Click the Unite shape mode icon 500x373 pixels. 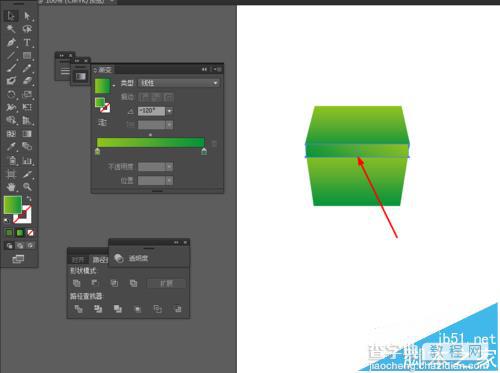77,283
